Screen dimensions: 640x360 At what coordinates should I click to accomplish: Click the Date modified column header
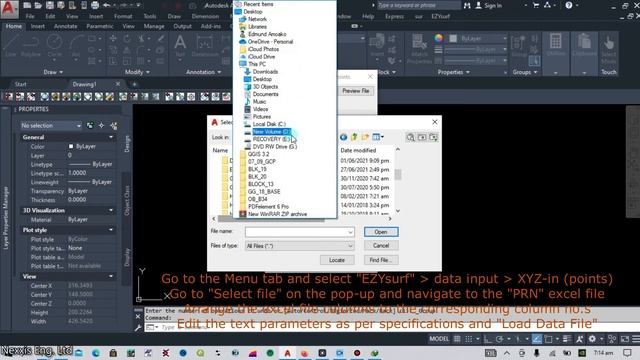[x=358, y=150]
